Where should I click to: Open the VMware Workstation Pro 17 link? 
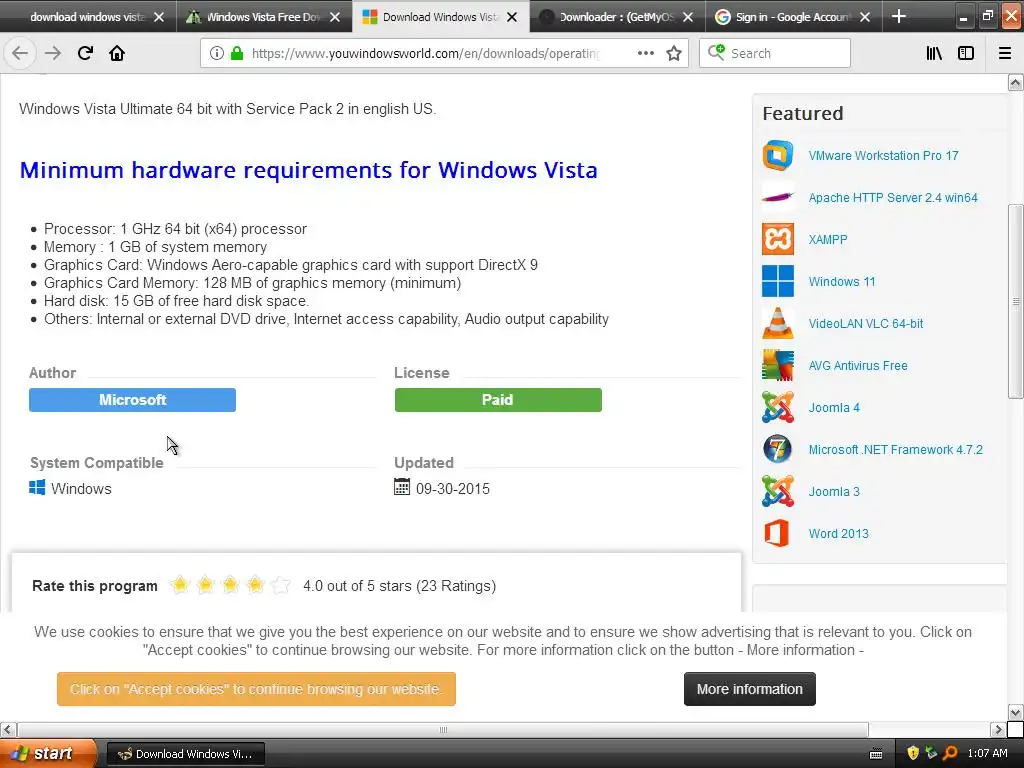point(883,155)
